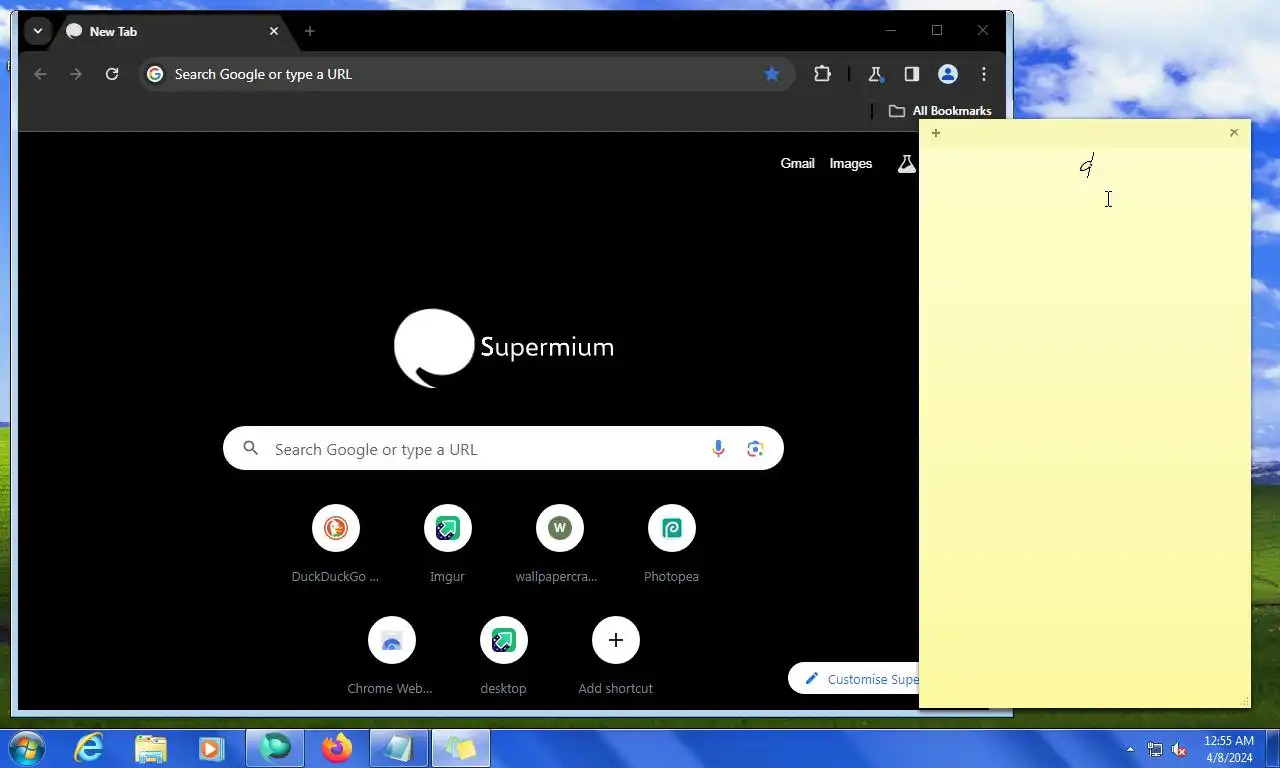Open the network tray icon

1155,749
